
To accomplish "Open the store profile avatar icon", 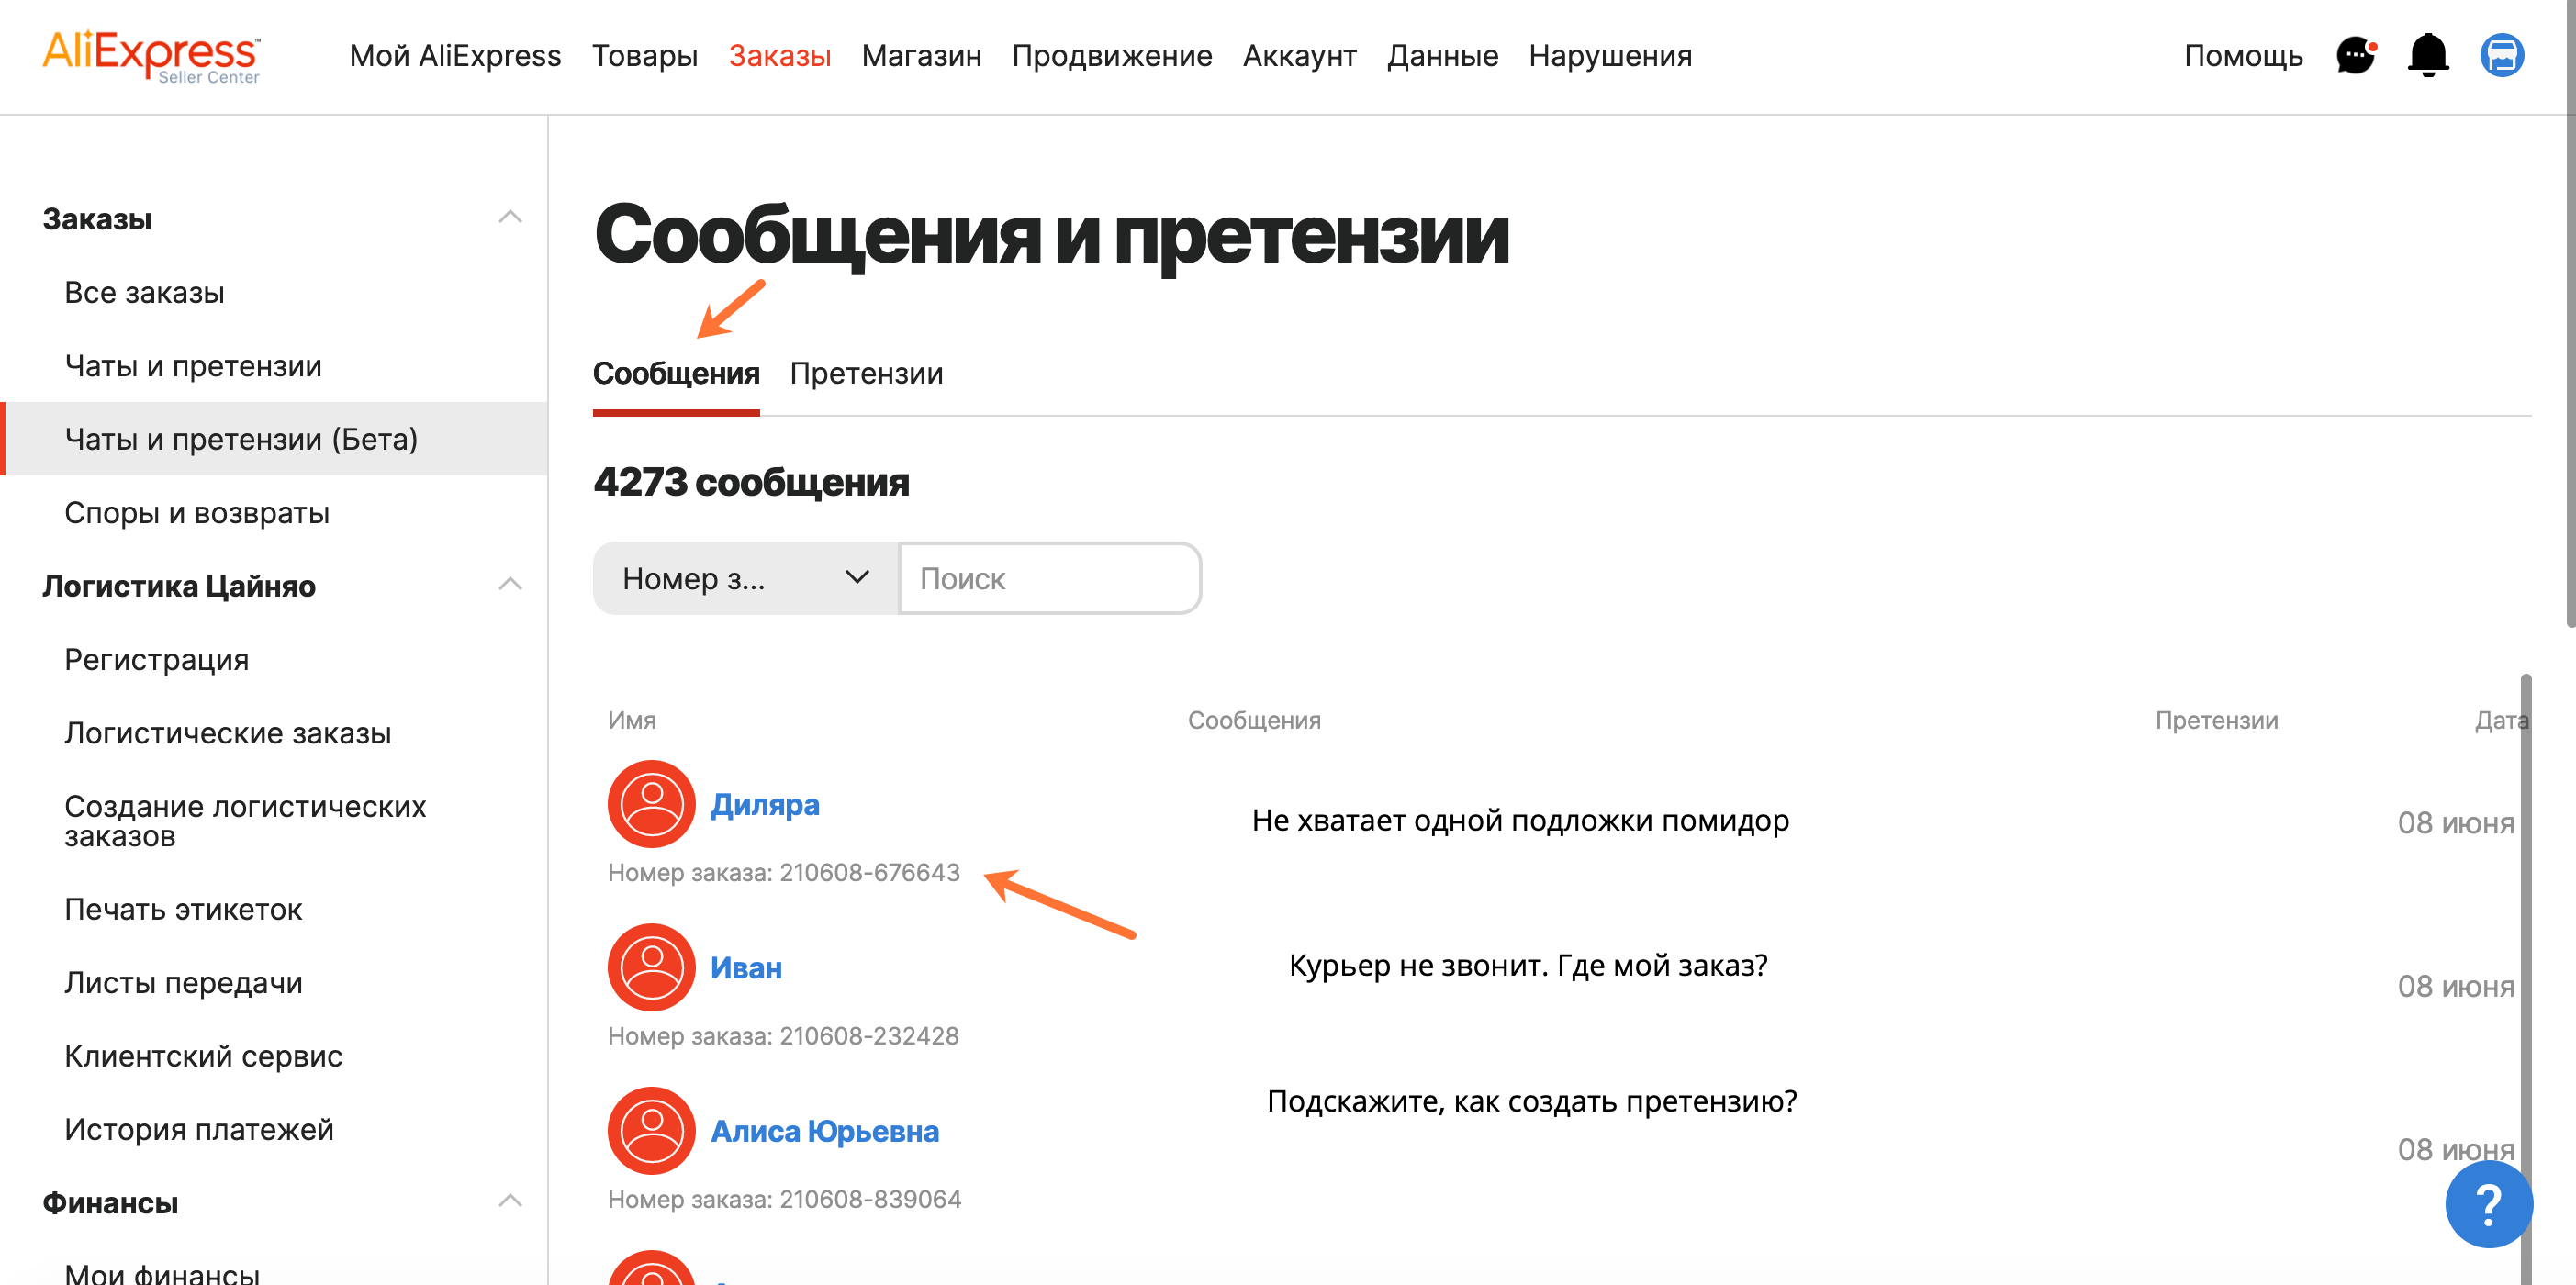I will [2501, 55].
